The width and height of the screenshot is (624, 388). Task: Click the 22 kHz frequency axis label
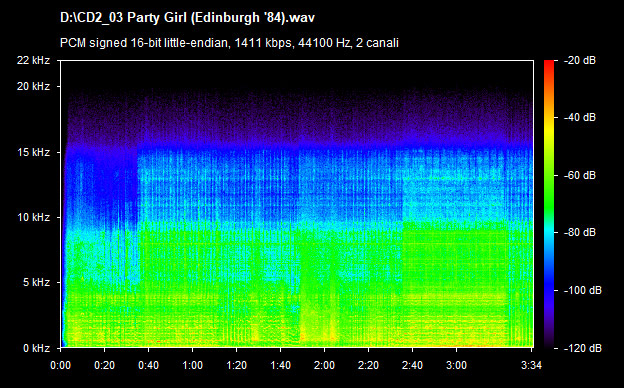click(33, 60)
